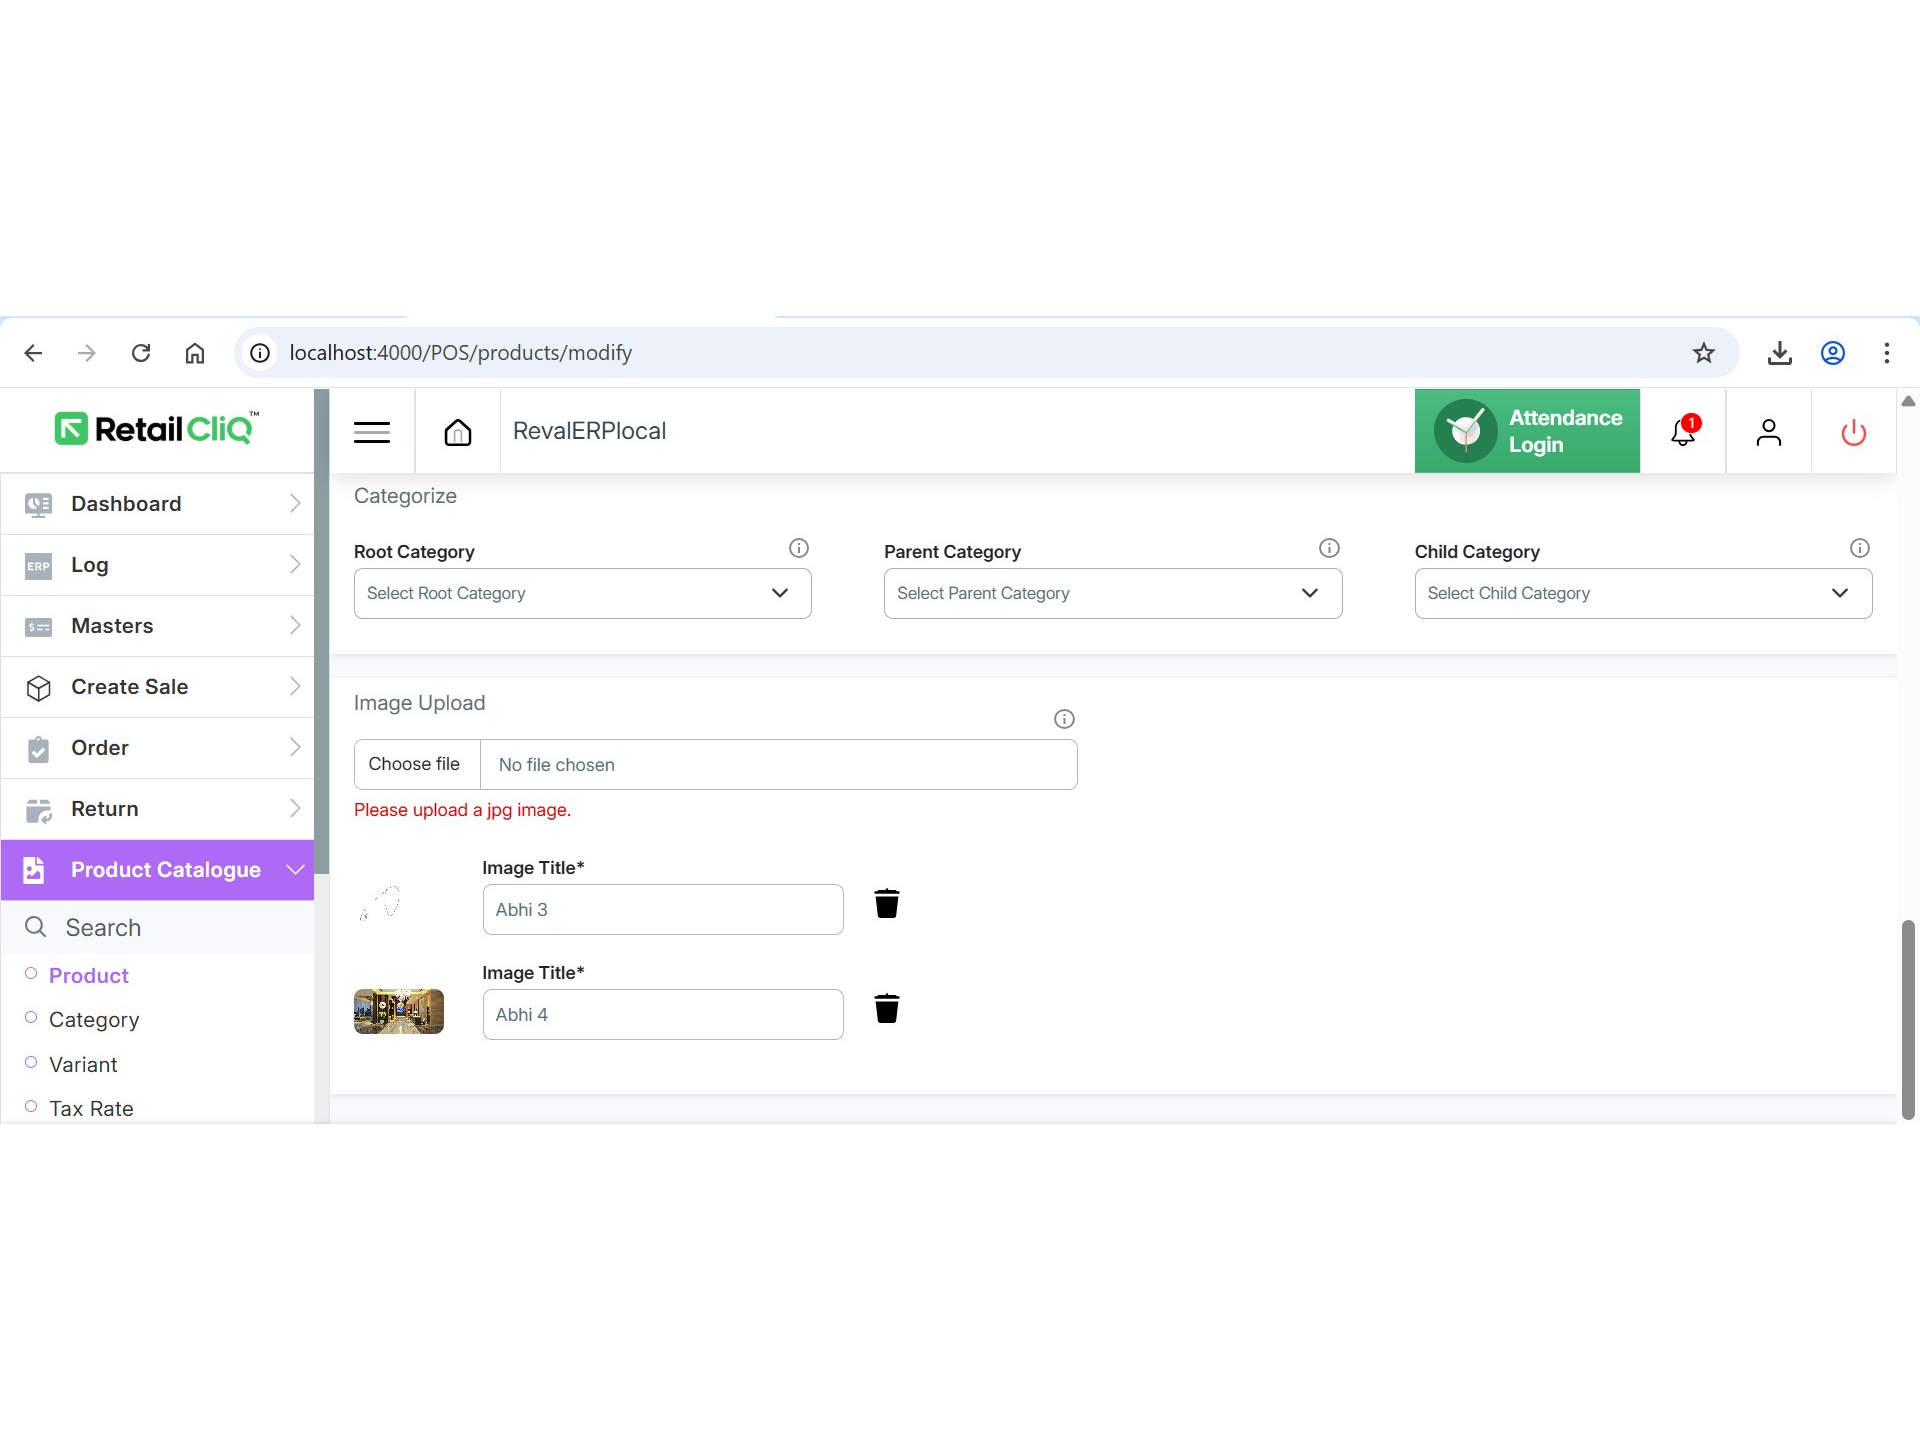Screen dimensions: 1920x1440
Task: Delete the Abhi 3 image with trash icon
Action: pos(886,904)
